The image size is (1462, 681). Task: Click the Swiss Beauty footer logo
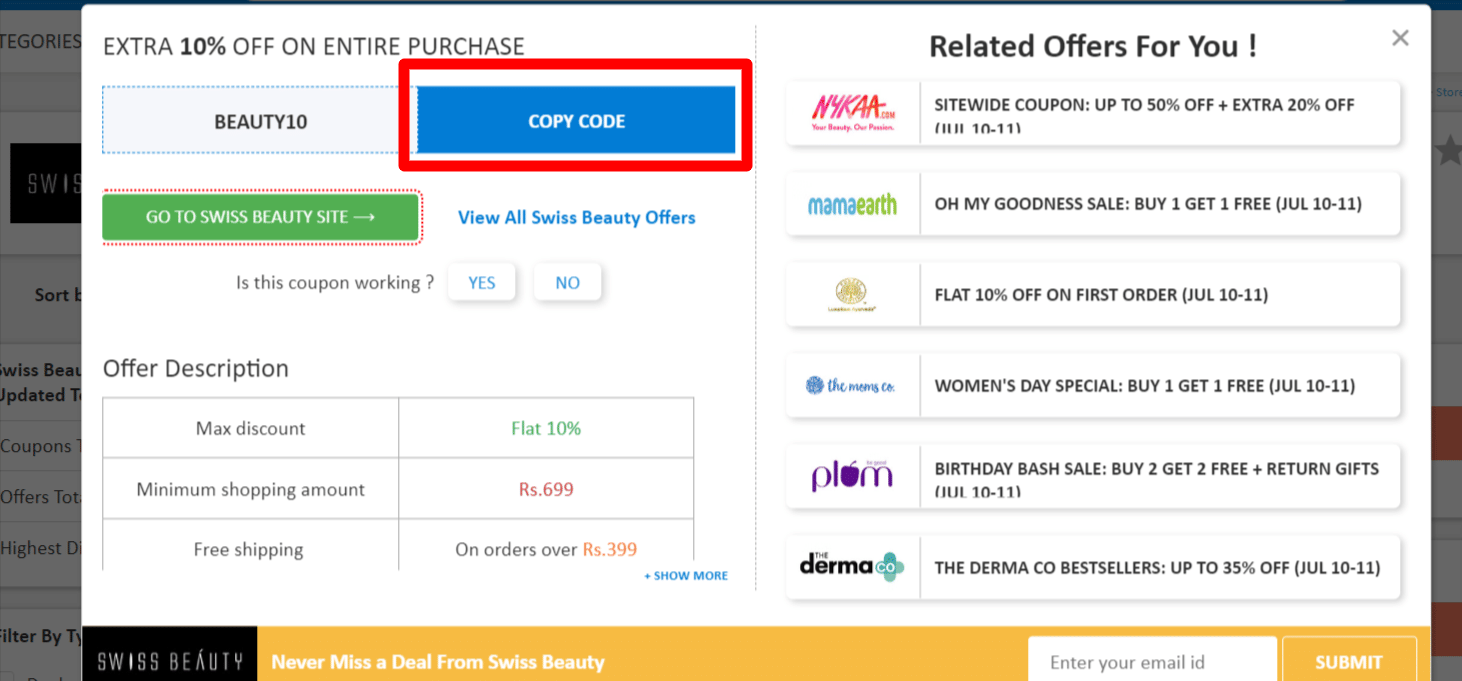[170, 660]
